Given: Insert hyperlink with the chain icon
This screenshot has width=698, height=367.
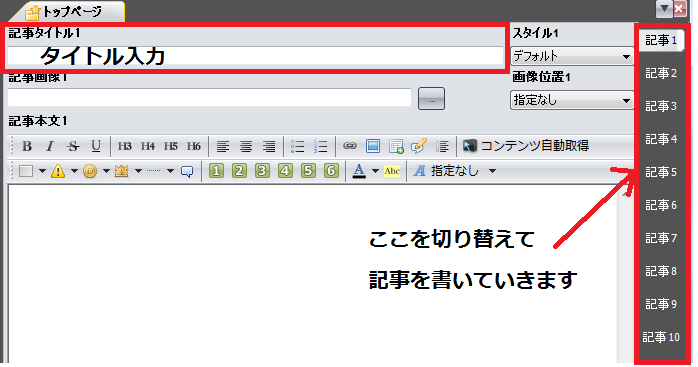Looking at the screenshot, I should [x=350, y=146].
